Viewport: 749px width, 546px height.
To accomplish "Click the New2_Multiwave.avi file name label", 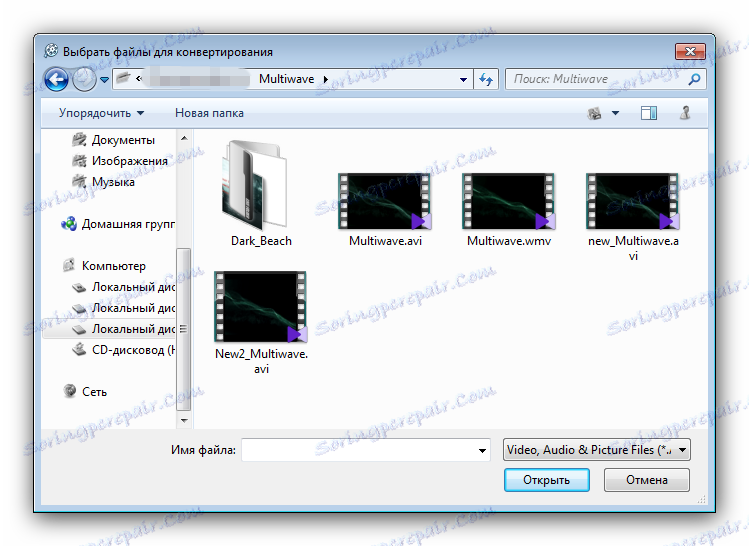I will coord(261,362).
